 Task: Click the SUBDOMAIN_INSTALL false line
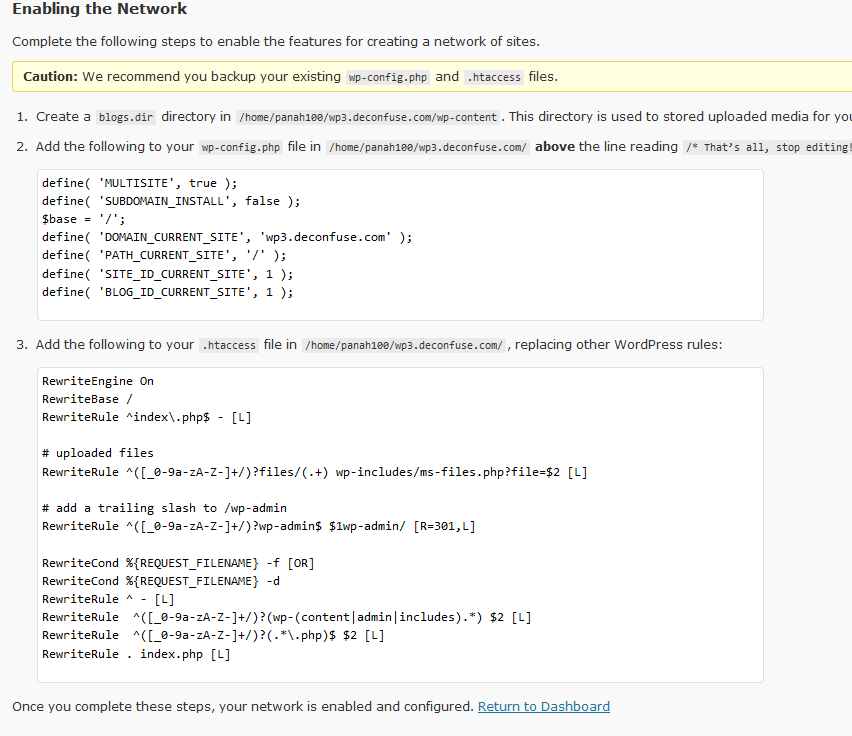171,201
